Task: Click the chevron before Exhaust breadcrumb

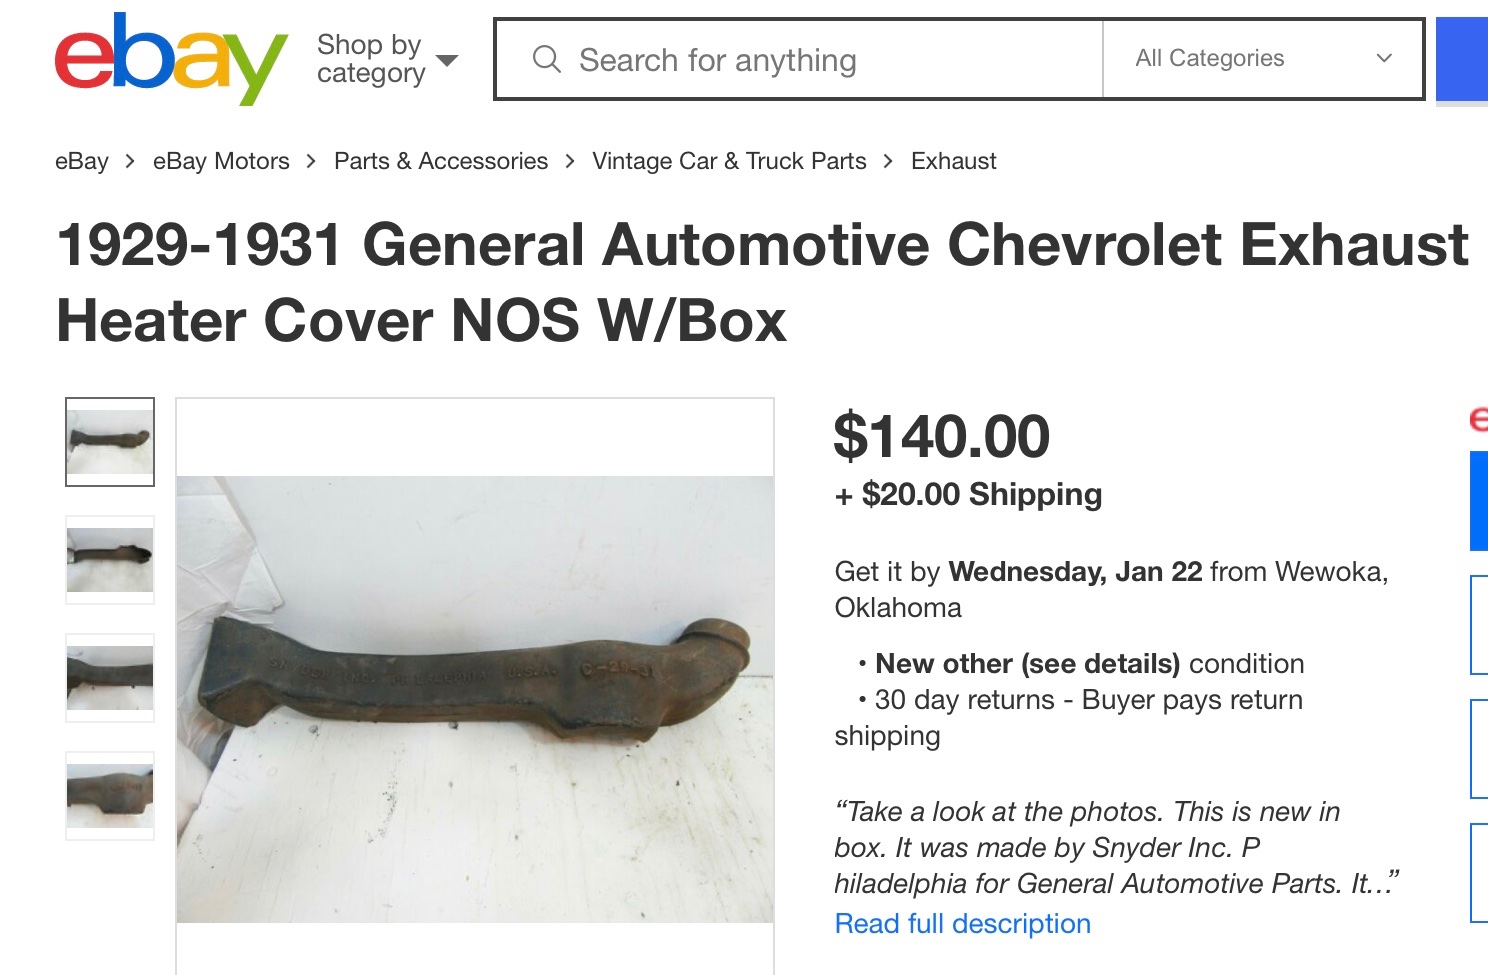Action: (889, 161)
